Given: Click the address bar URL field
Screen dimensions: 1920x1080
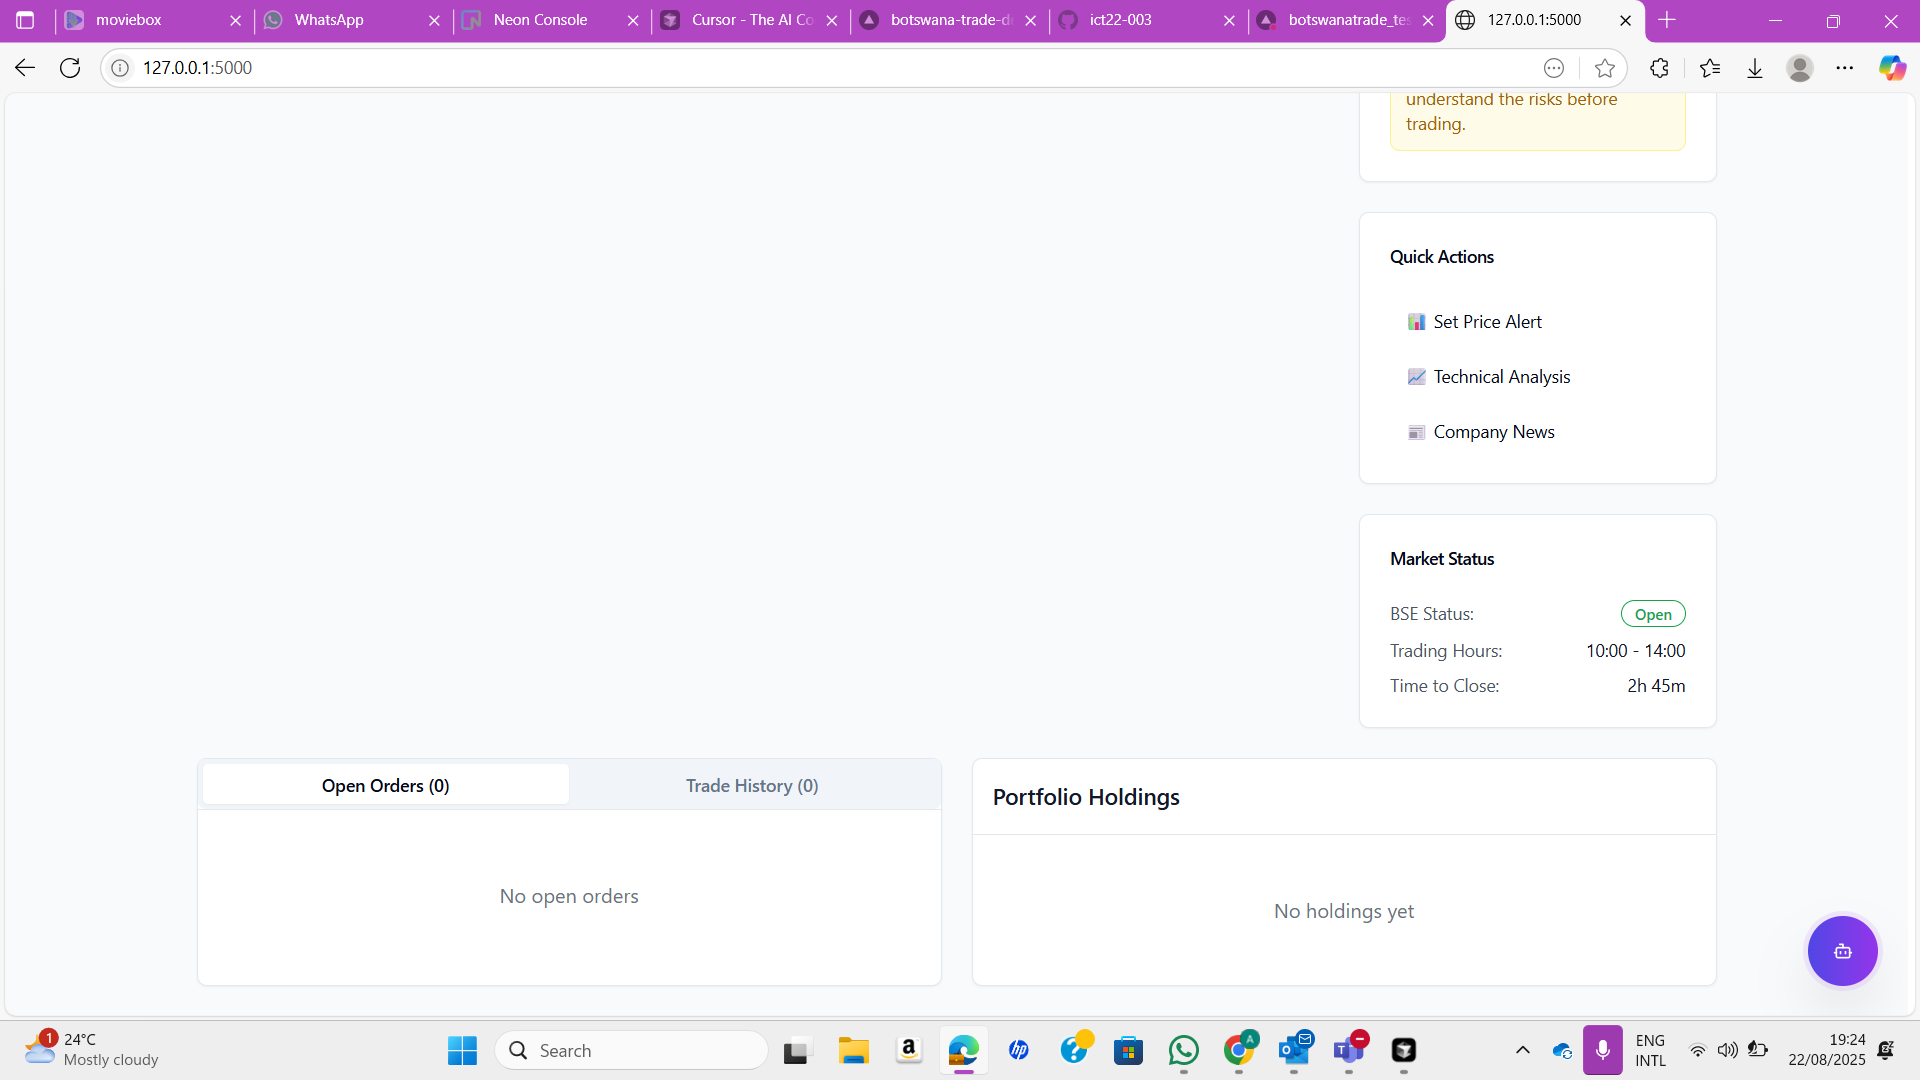Looking at the screenshot, I should coord(800,68).
